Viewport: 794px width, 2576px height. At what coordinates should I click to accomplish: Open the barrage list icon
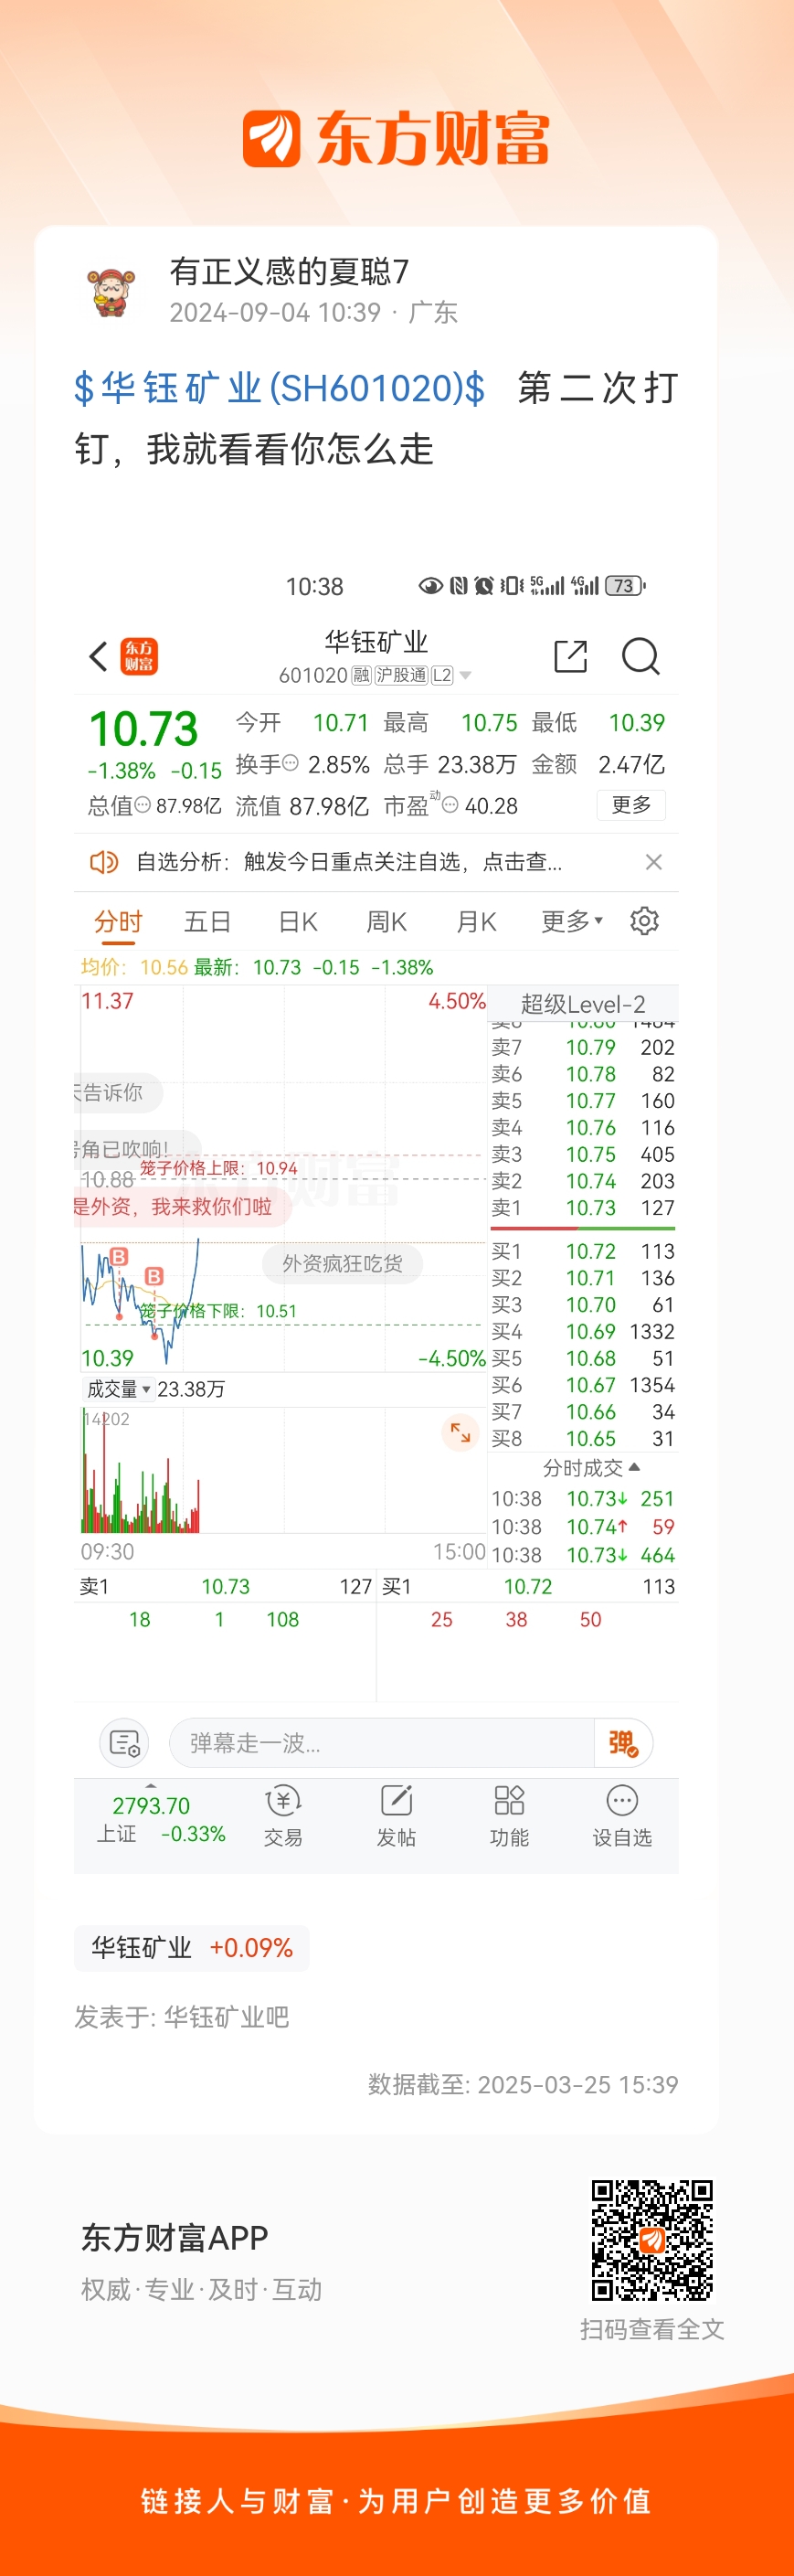click(x=125, y=1743)
